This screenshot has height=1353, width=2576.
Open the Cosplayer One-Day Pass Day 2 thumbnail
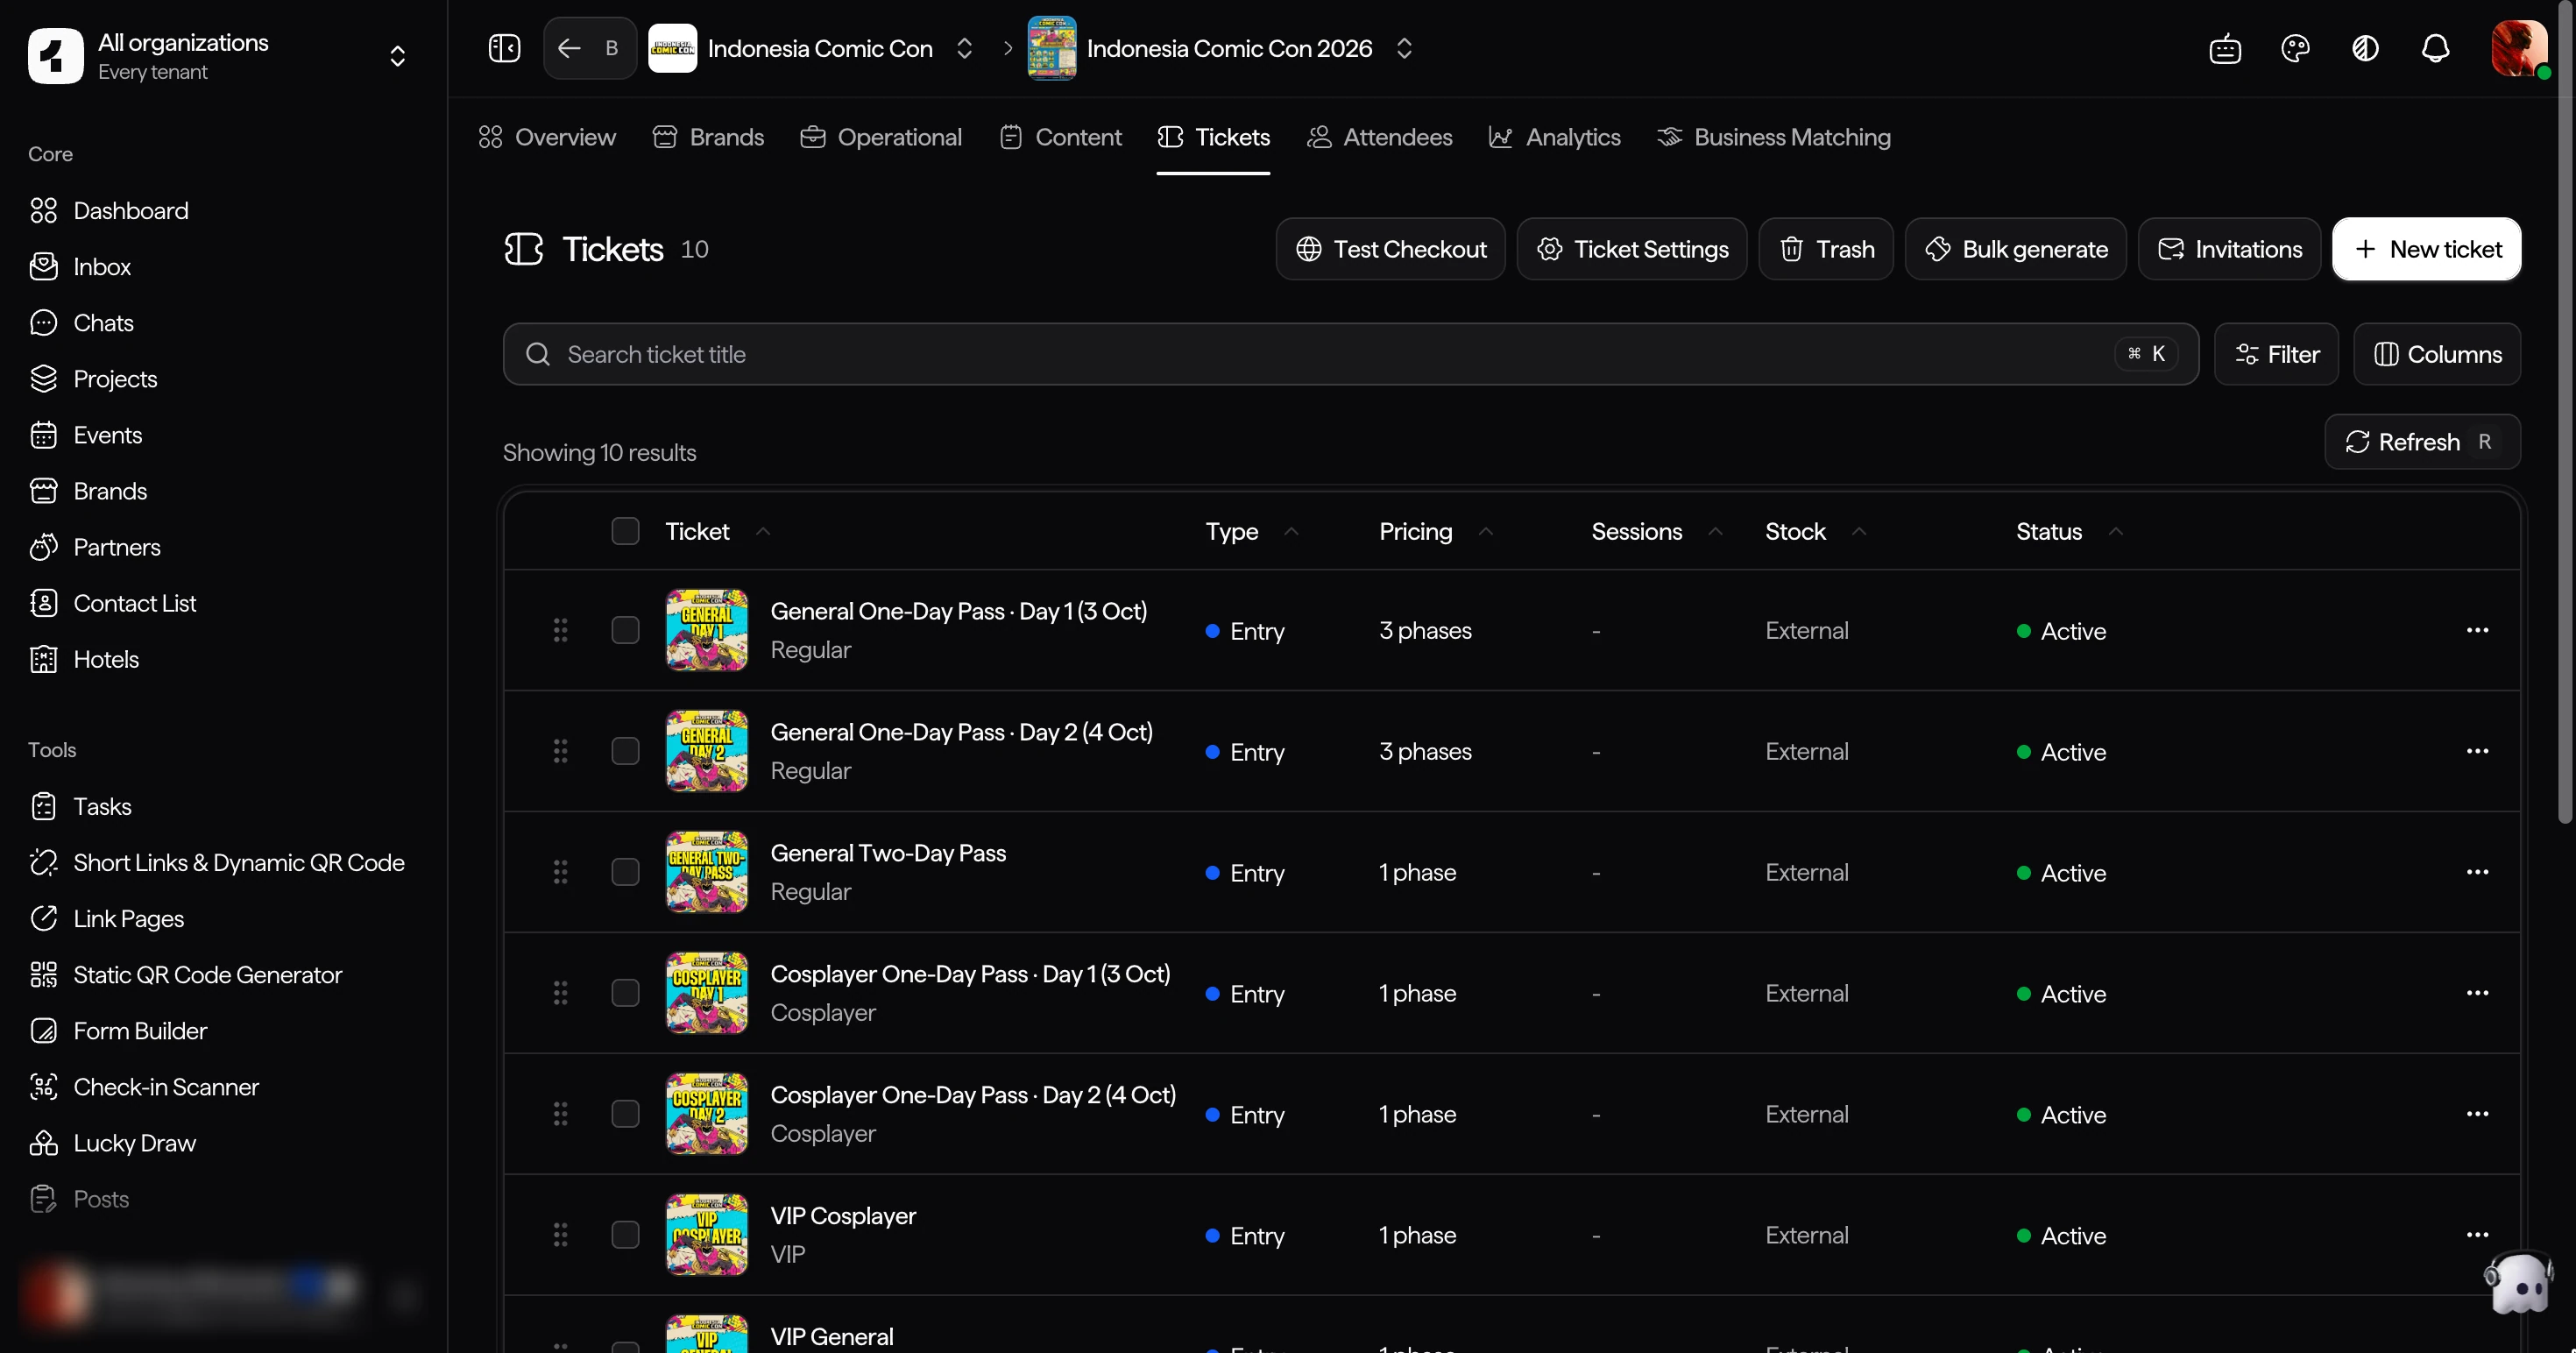pos(706,1114)
